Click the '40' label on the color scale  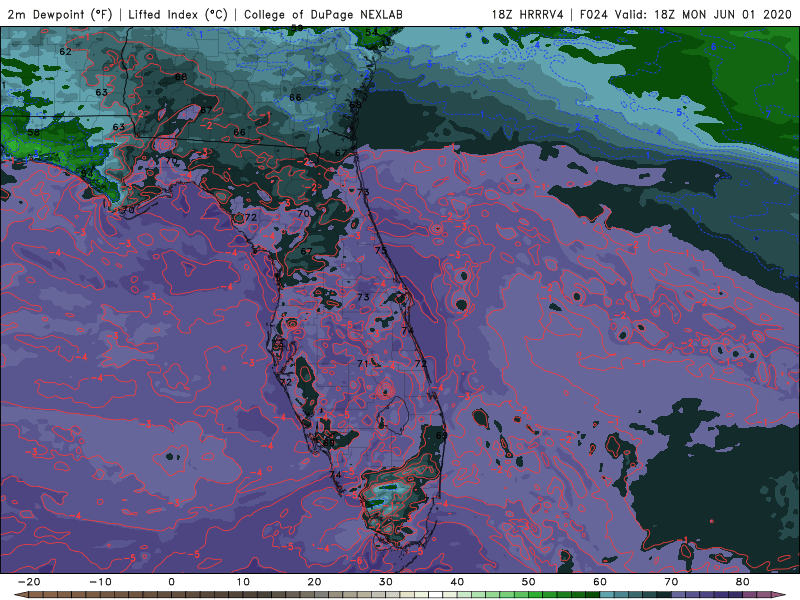pos(457,582)
